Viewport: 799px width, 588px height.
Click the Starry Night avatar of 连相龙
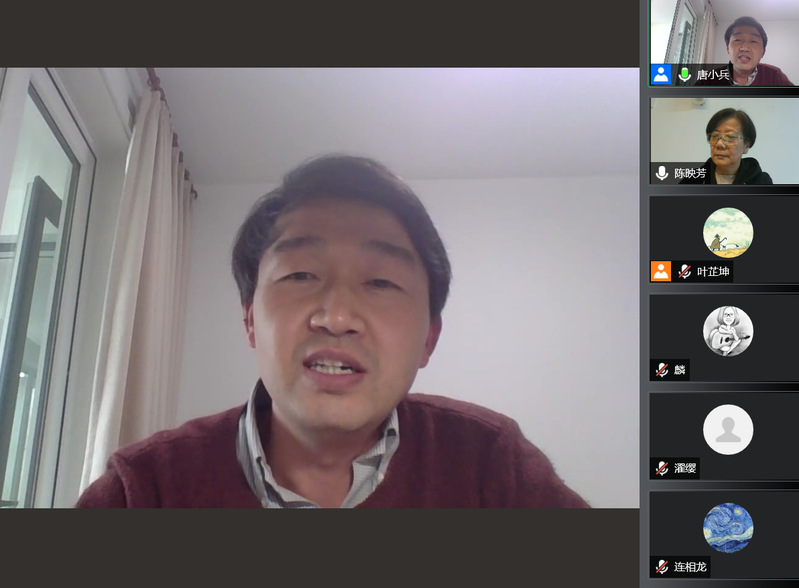pyautogui.click(x=727, y=527)
